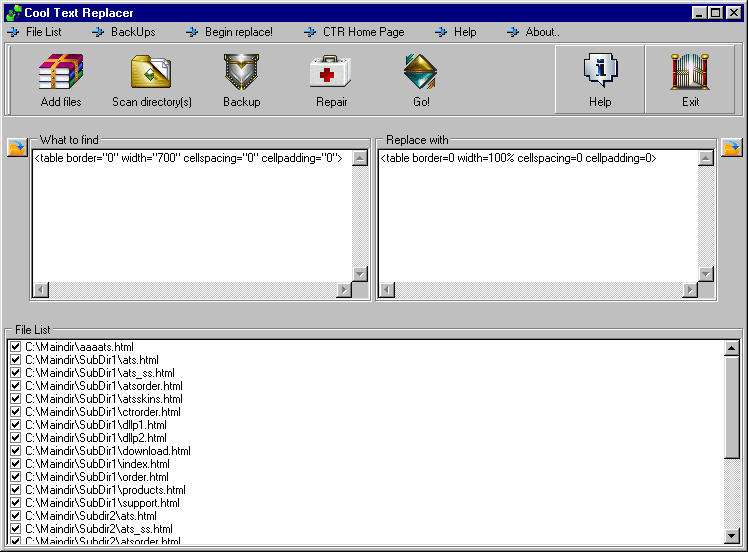Toggle checkbox for SubDir1\atsskins.html

coord(15,399)
